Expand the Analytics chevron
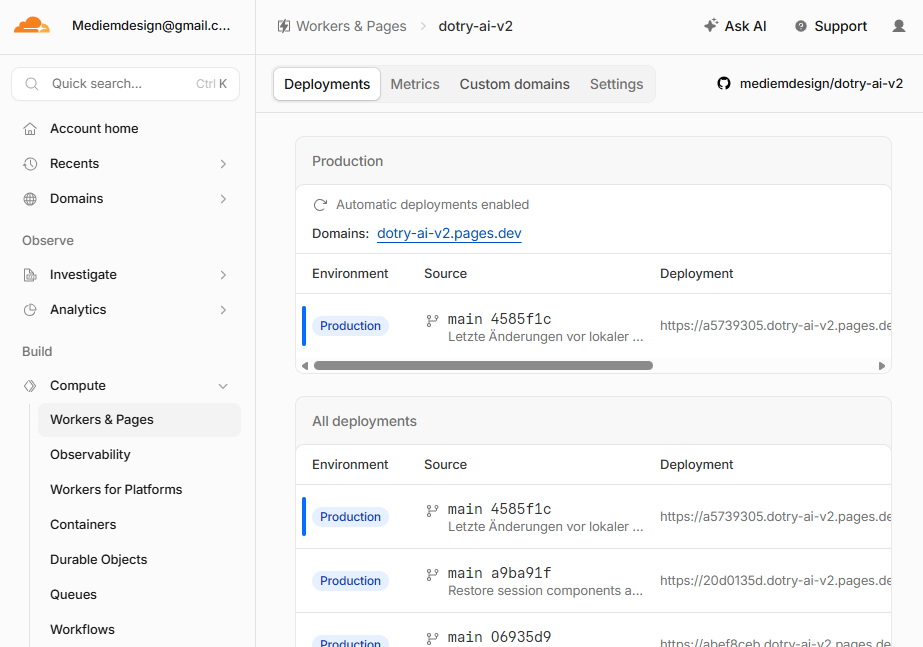The image size is (923, 647). point(223,310)
